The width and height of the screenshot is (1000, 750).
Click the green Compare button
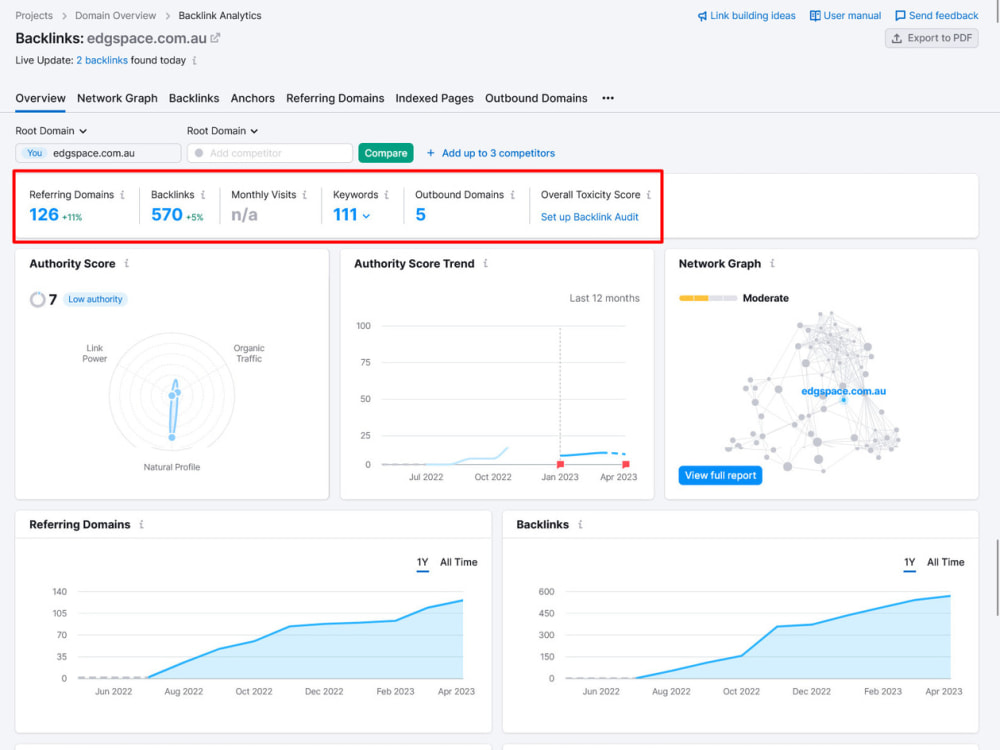(x=386, y=153)
